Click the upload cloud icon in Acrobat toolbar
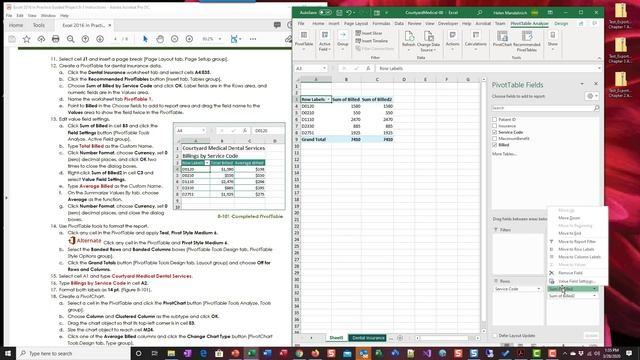This screenshot has width=640, height=360. [41, 39]
